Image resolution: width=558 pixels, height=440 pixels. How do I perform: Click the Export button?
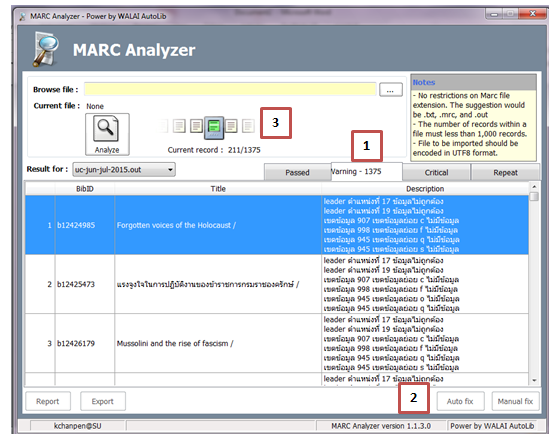pos(102,402)
